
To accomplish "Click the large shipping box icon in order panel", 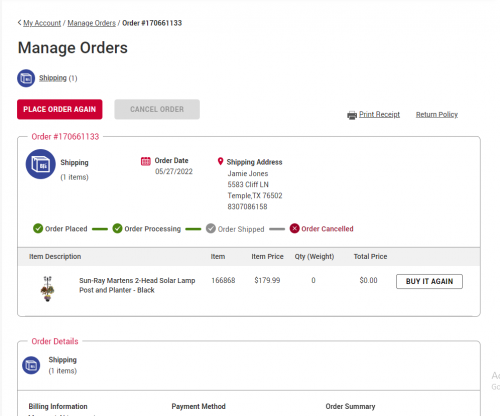I will pos(41,164).
